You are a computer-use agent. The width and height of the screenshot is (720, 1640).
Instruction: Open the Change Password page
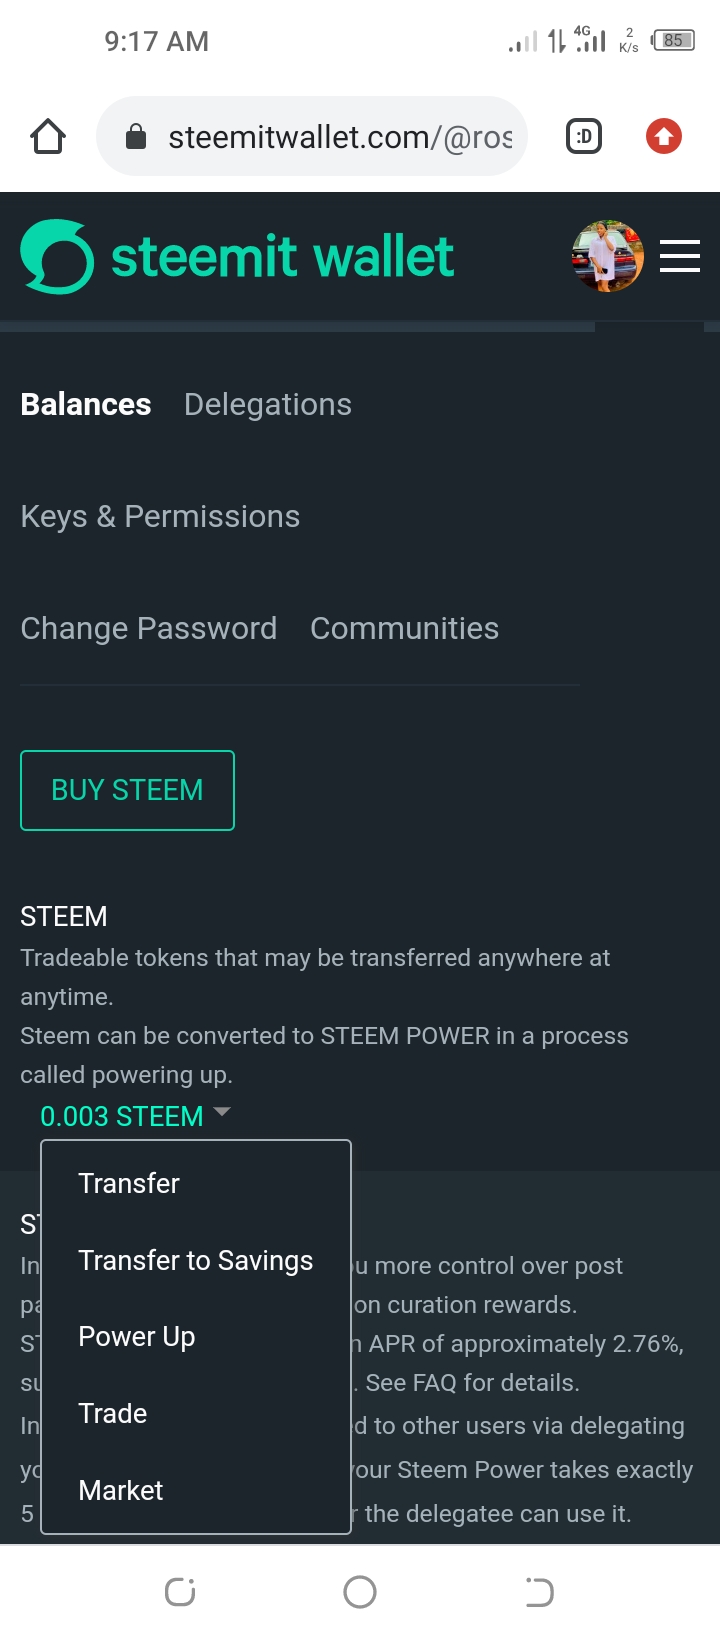149,628
